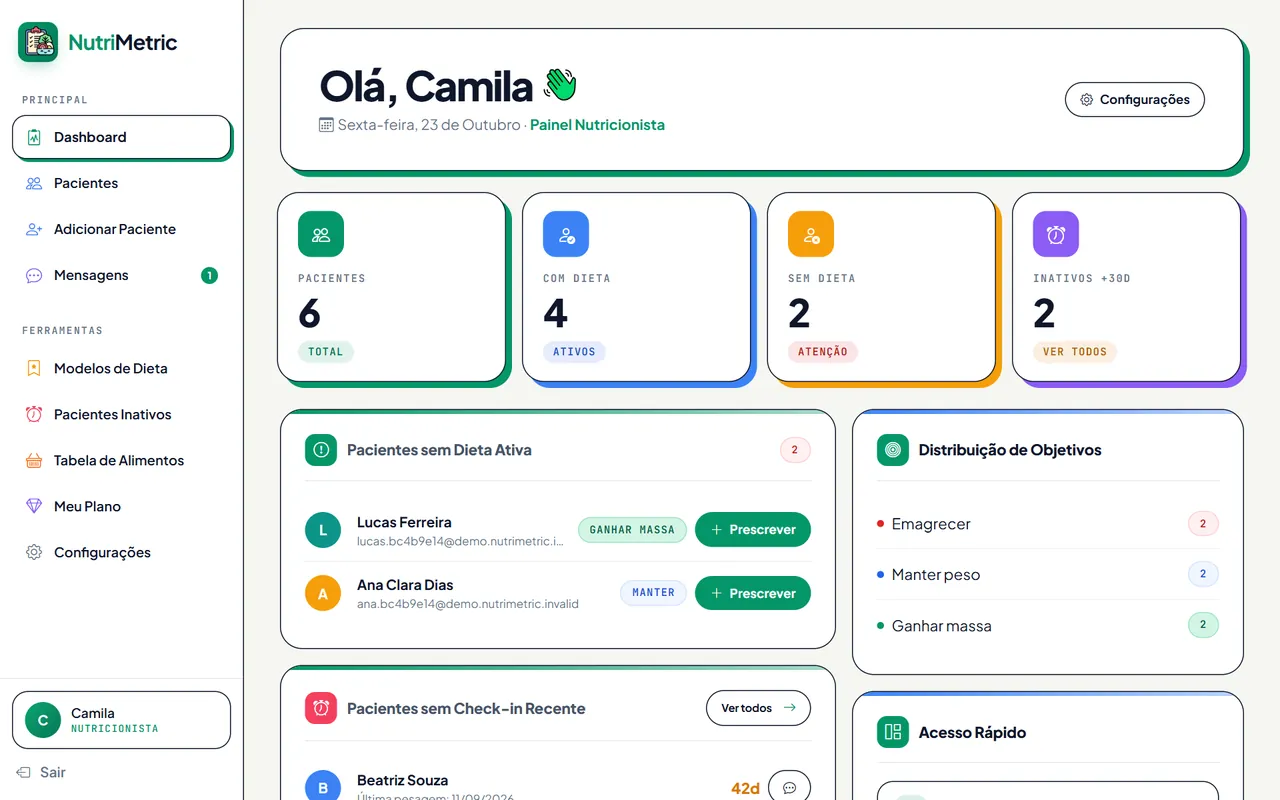
Task: Open Dashboard in the sidebar
Action: pyautogui.click(x=121, y=137)
